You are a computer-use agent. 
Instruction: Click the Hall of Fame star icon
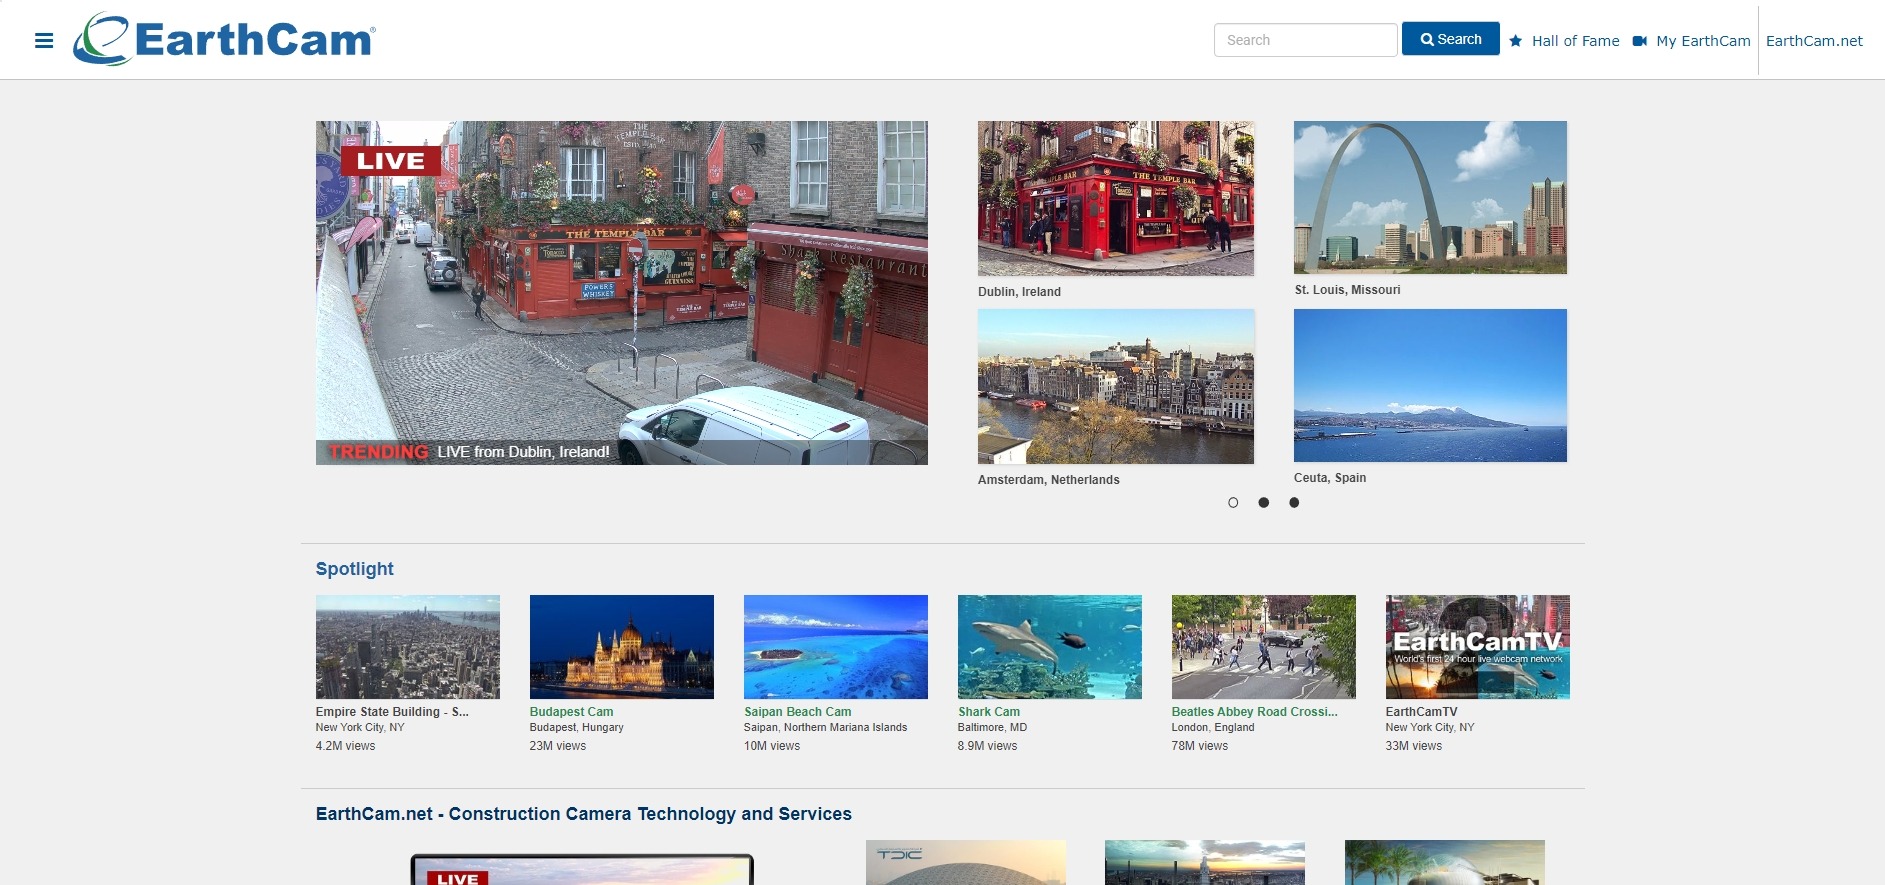(x=1515, y=41)
